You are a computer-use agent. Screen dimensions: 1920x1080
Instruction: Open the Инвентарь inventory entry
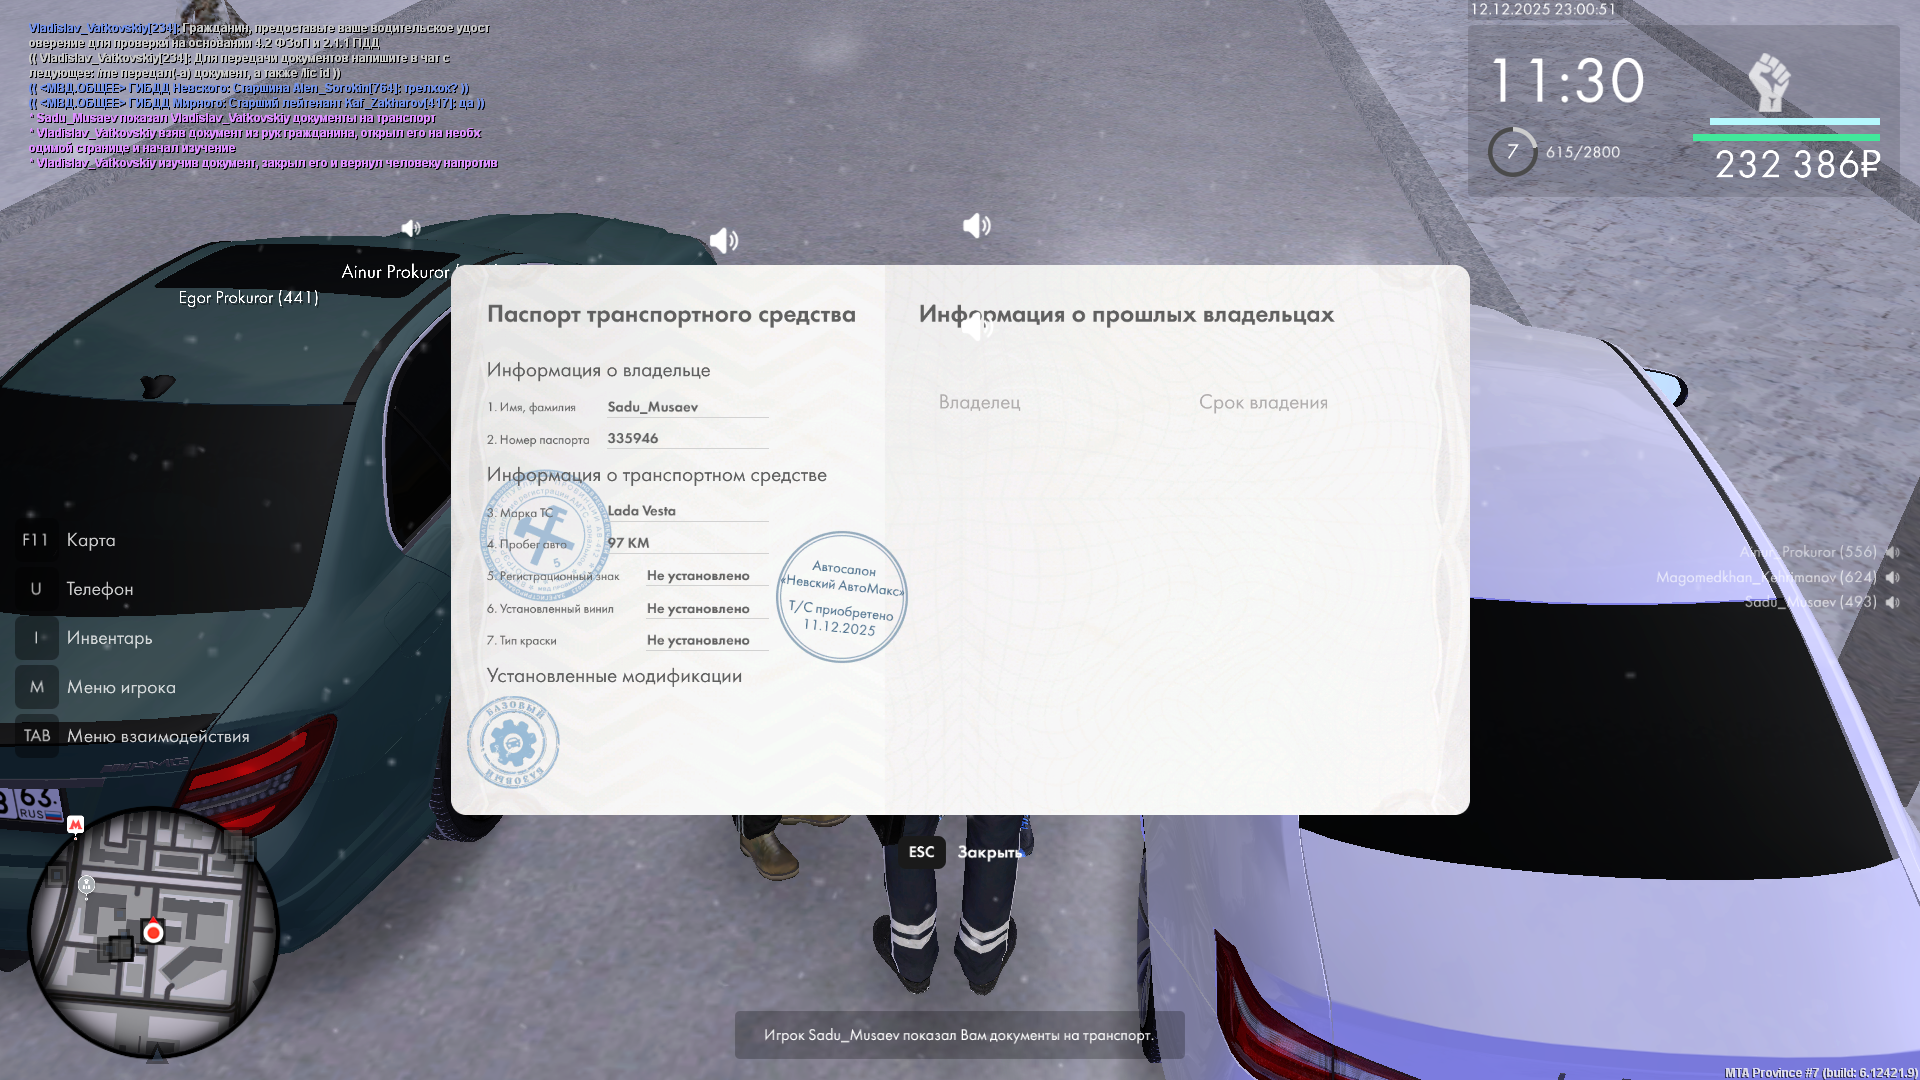[x=109, y=638]
